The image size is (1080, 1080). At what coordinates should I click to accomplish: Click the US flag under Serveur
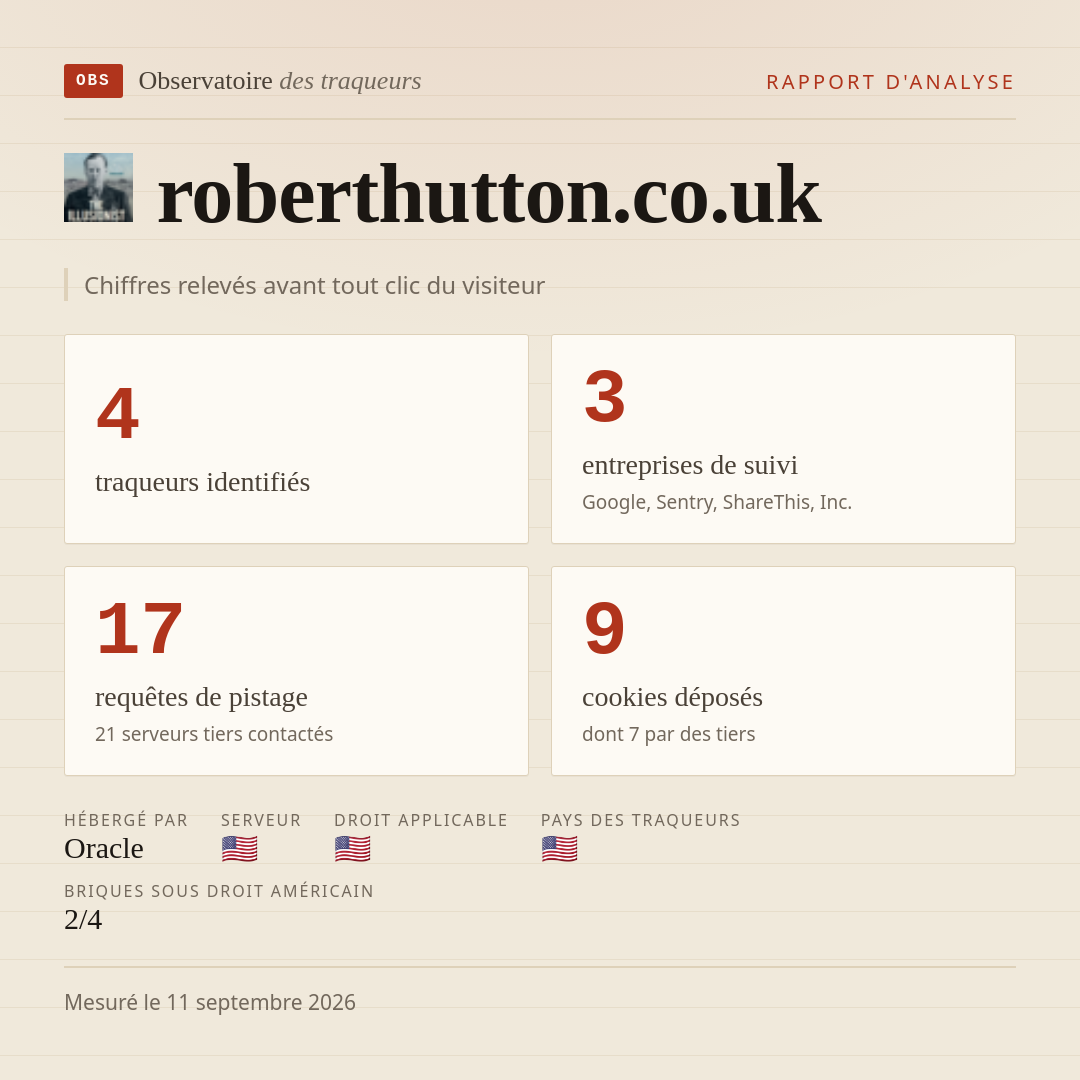tap(240, 849)
